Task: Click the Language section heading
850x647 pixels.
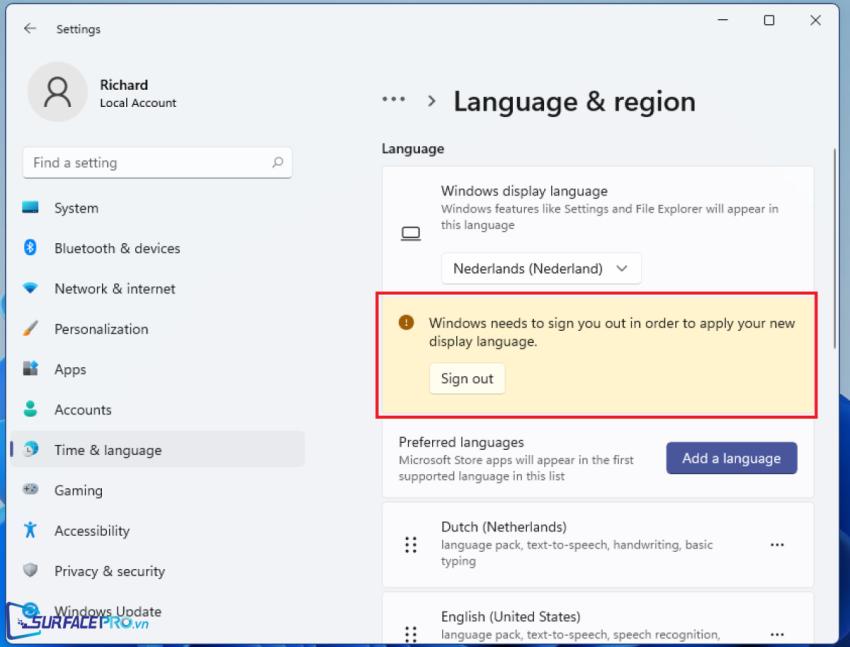Action: pos(413,148)
